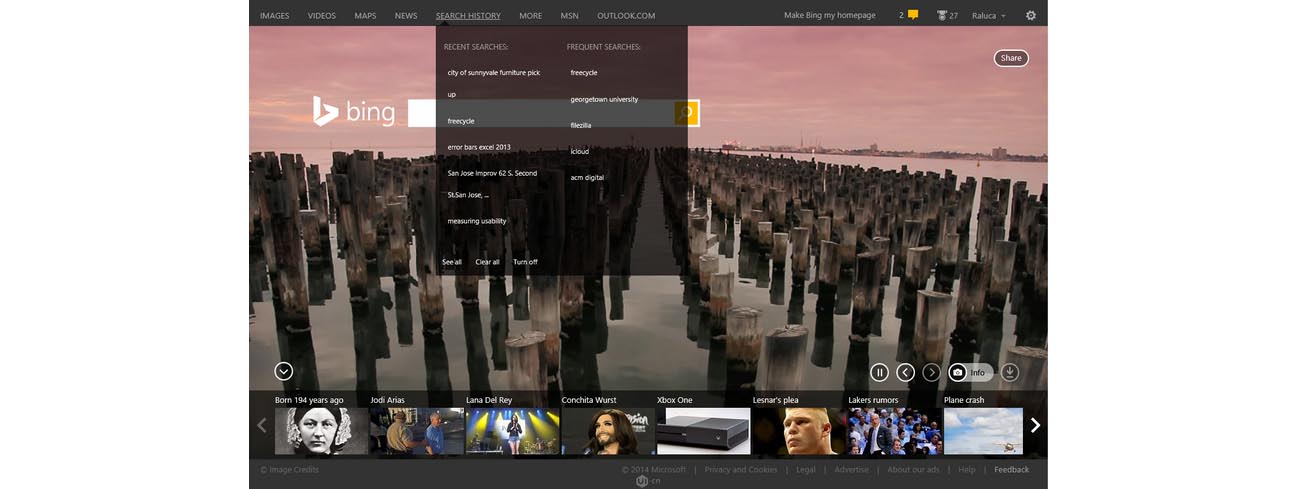Click the camera Info button
The width and height of the screenshot is (1301, 489).
970,372
